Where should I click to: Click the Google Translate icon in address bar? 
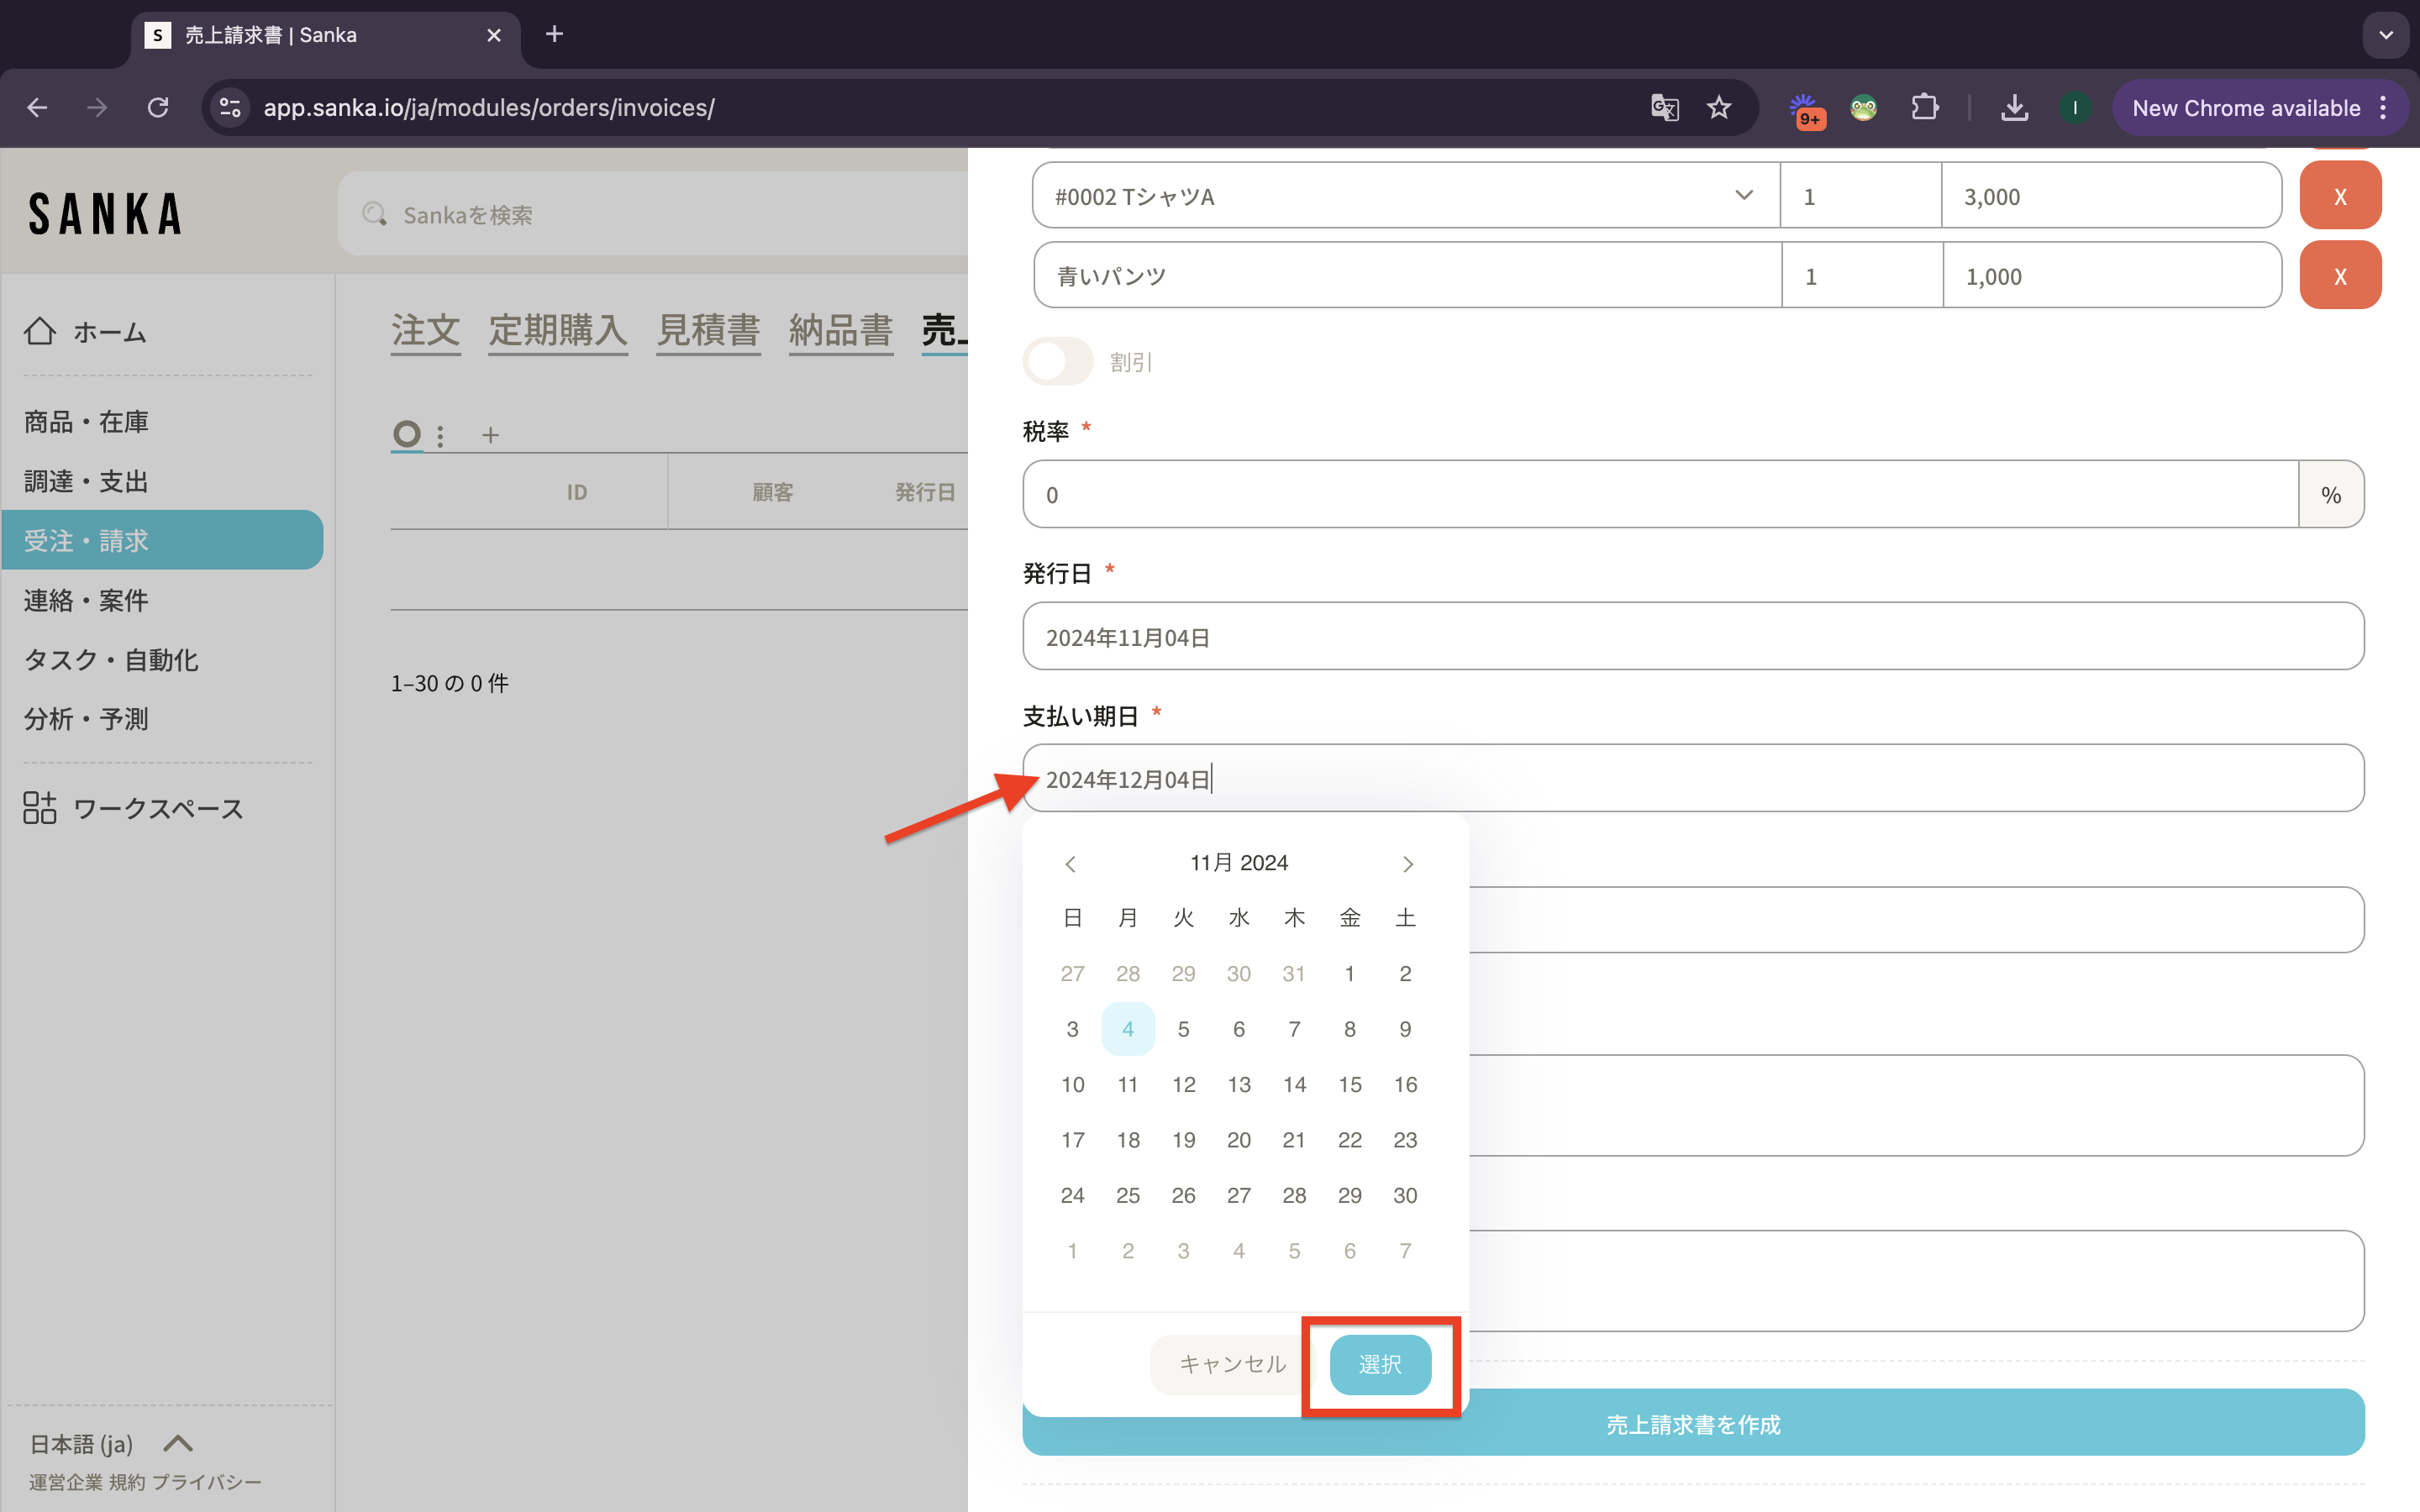pyautogui.click(x=1664, y=108)
